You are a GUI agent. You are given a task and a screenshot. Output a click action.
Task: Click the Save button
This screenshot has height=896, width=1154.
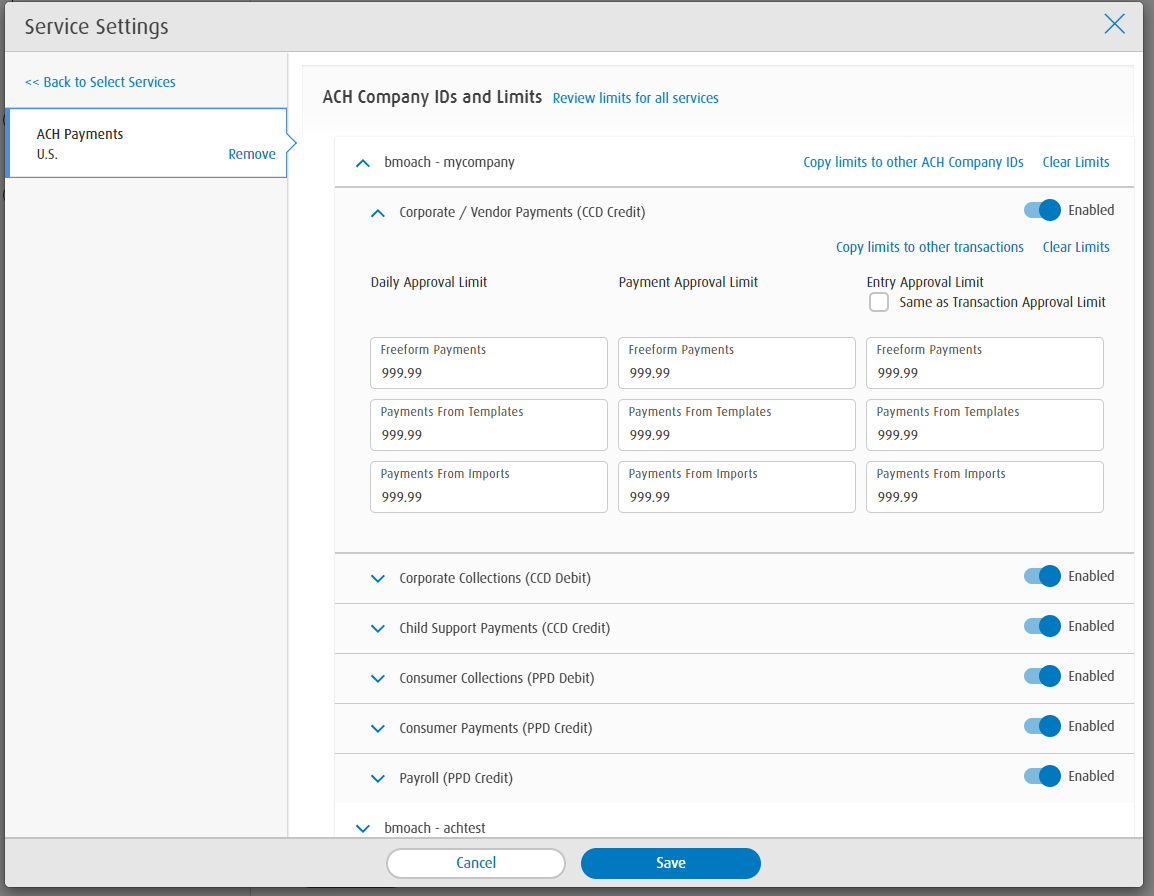(670, 863)
